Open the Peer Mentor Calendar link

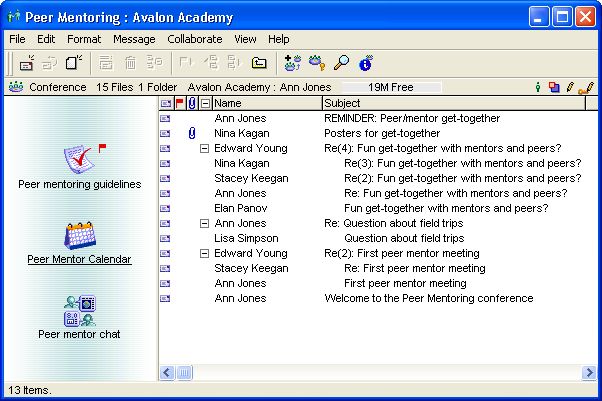point(79,259)
